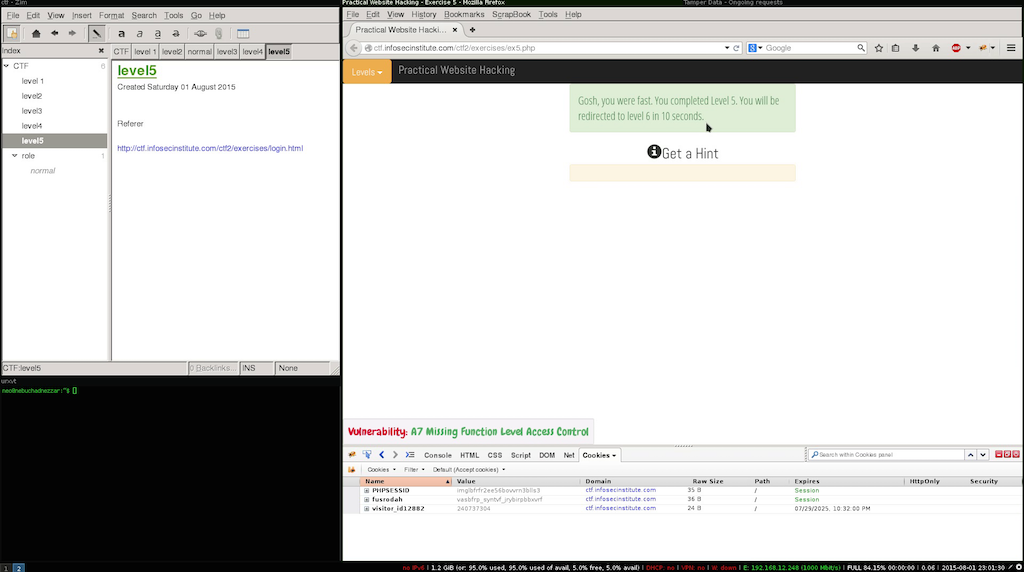
Task: Toggle Firebug command line icon
Action: [410, 455]
